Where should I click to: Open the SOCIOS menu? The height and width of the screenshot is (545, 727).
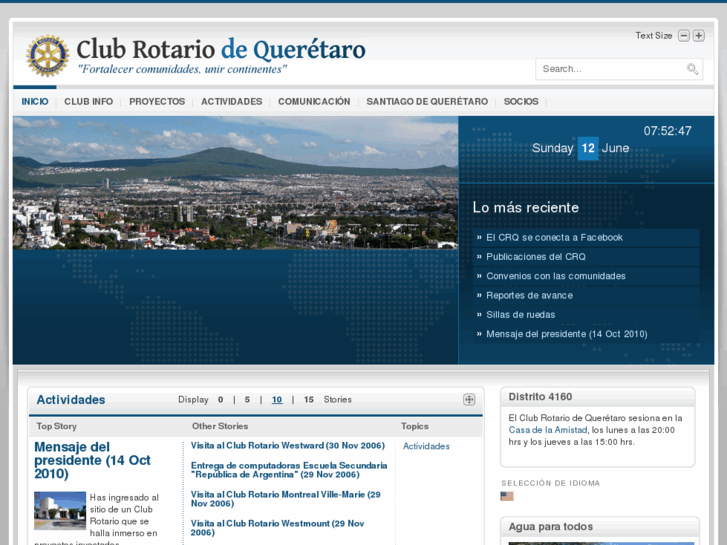pos(521,102)
